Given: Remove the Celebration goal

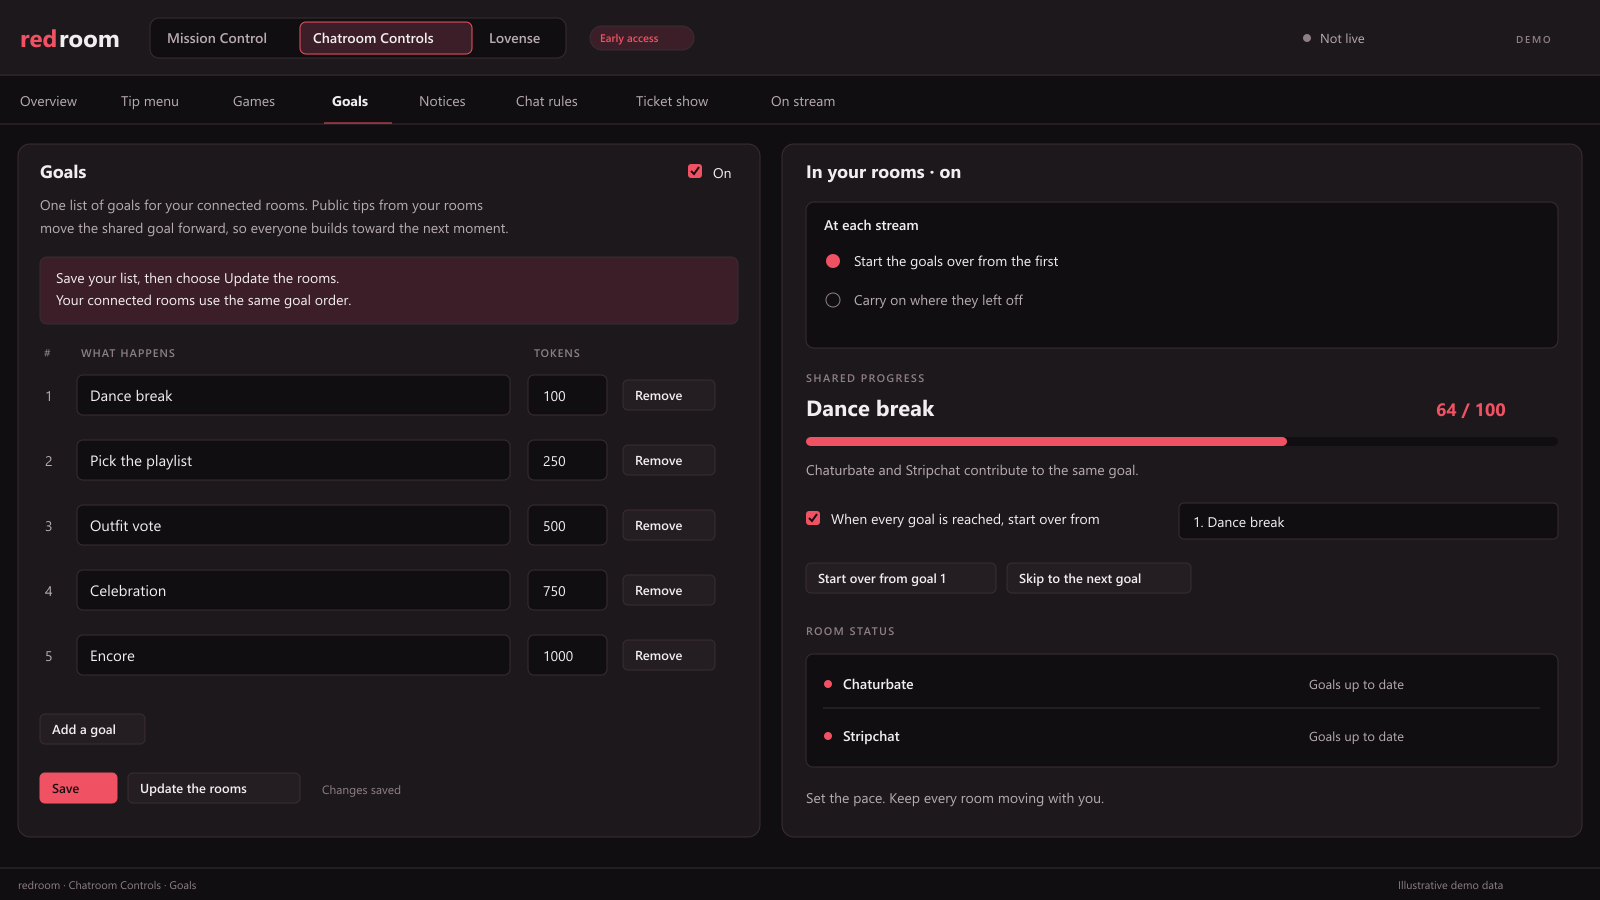Looking at the screenshot, I should tap(668, 590).
